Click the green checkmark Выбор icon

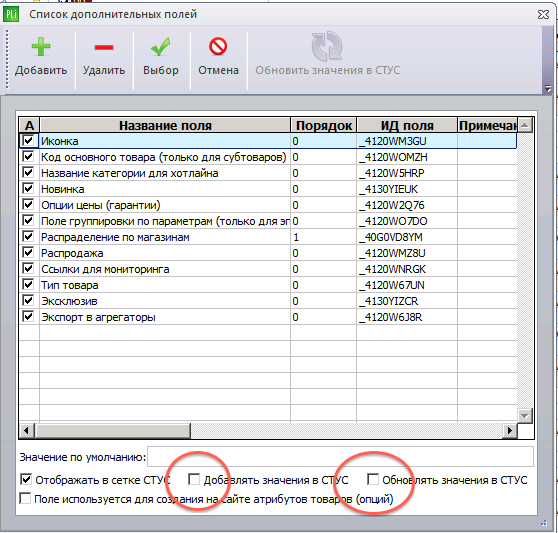[160, 47]
